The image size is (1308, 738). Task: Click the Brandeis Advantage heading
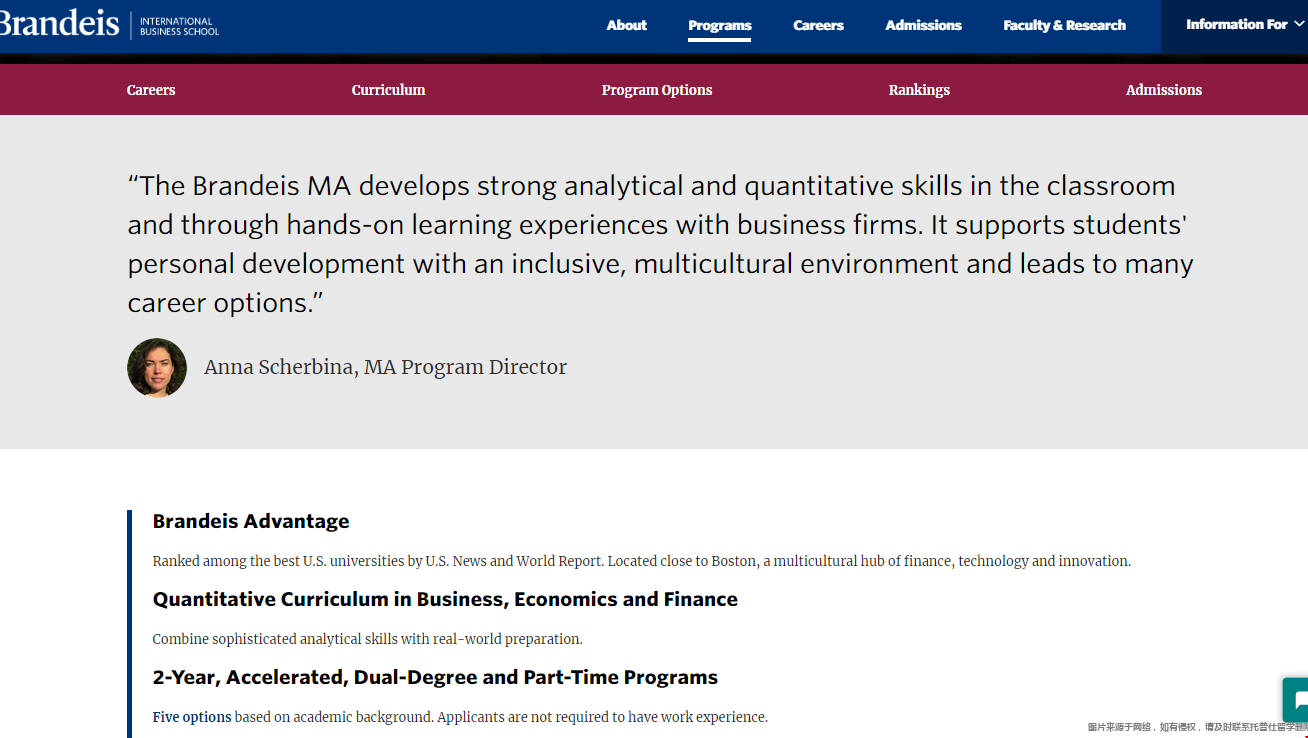(251, 521)
